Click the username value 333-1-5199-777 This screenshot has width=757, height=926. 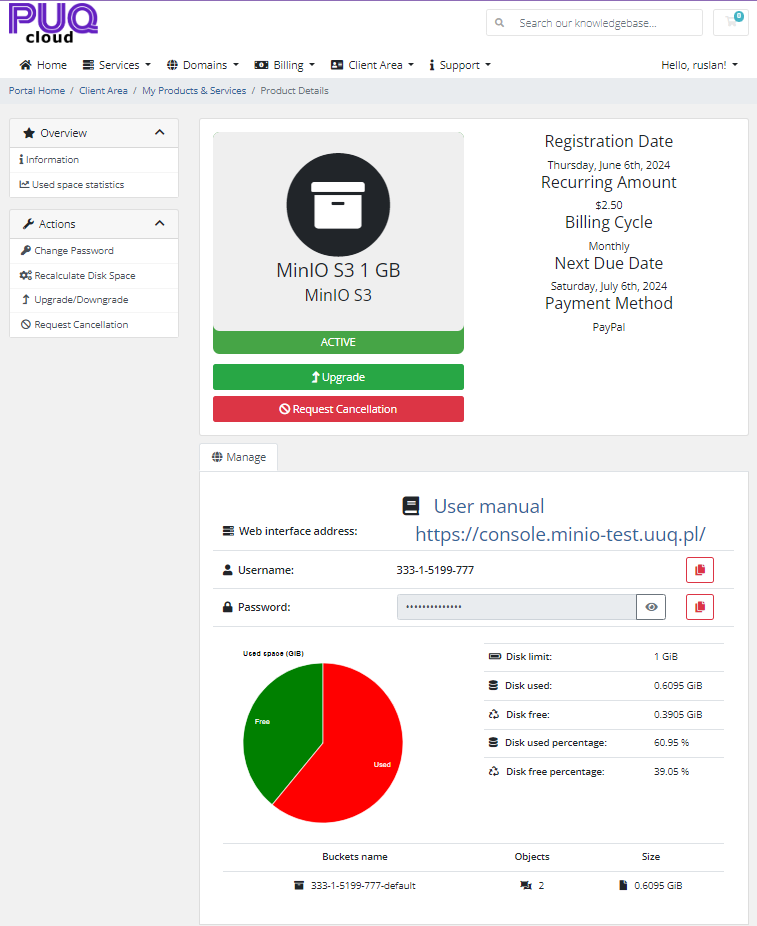click(435, 570)
